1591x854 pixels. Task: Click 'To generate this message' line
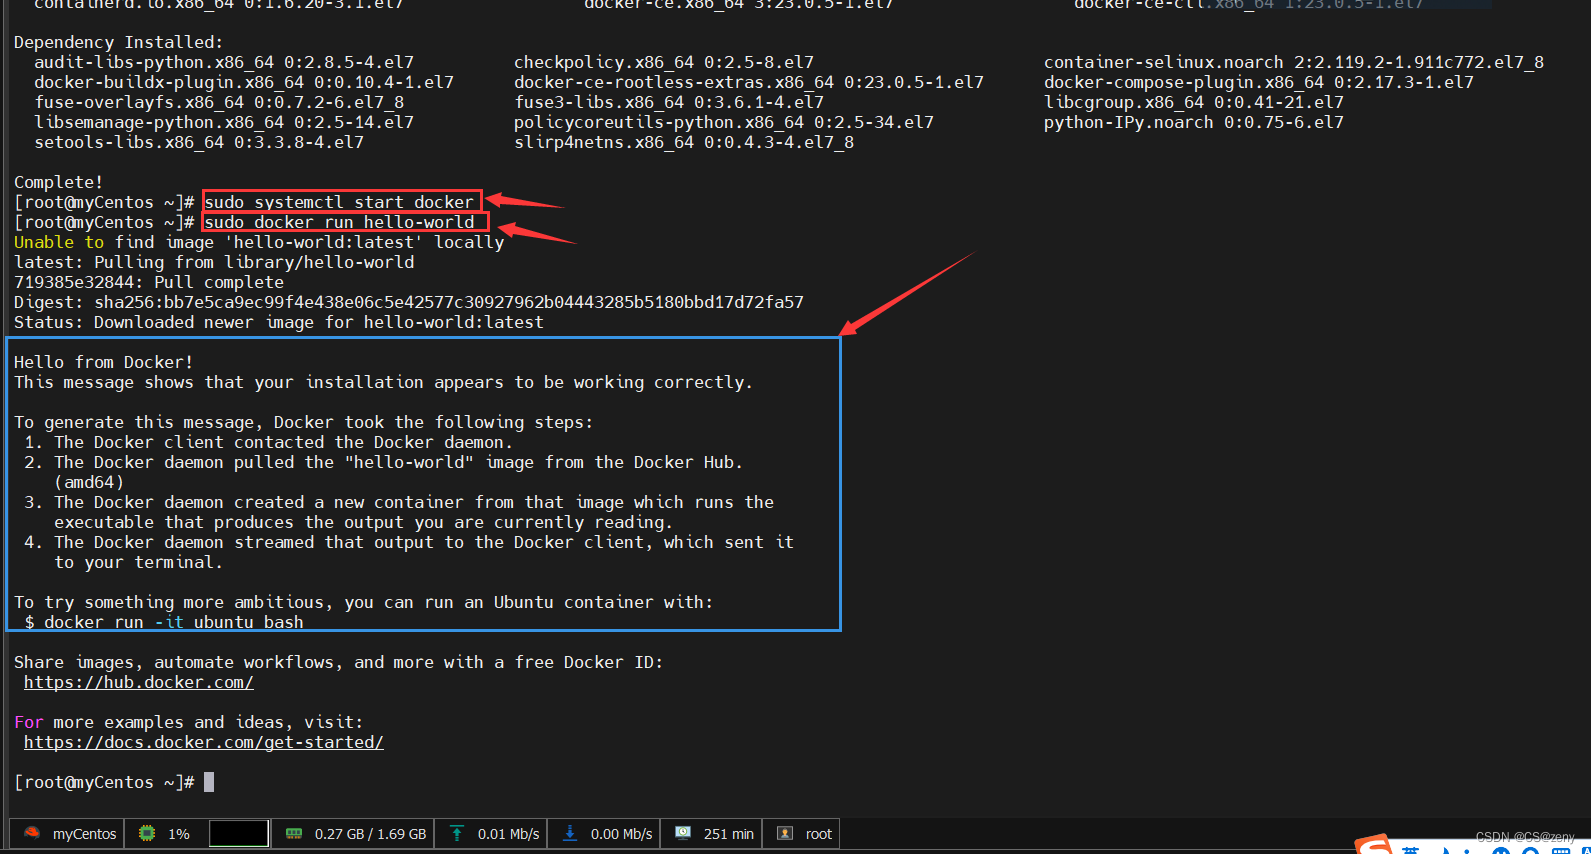(x=303, y=422)
